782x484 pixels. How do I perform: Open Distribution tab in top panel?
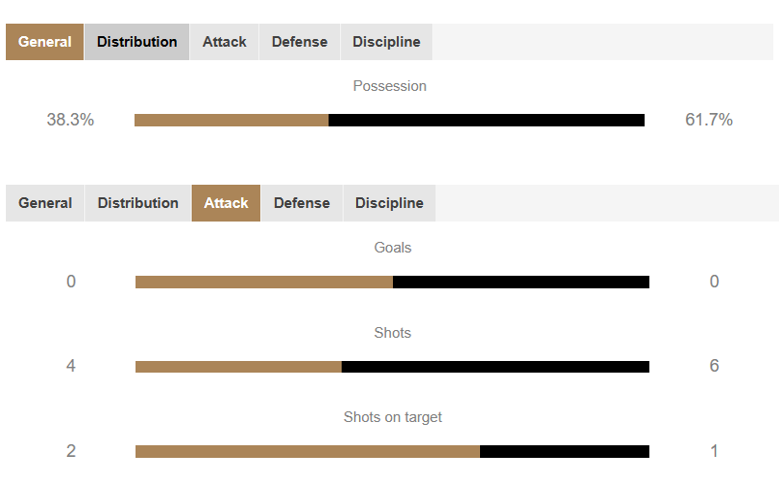point(137,42)
